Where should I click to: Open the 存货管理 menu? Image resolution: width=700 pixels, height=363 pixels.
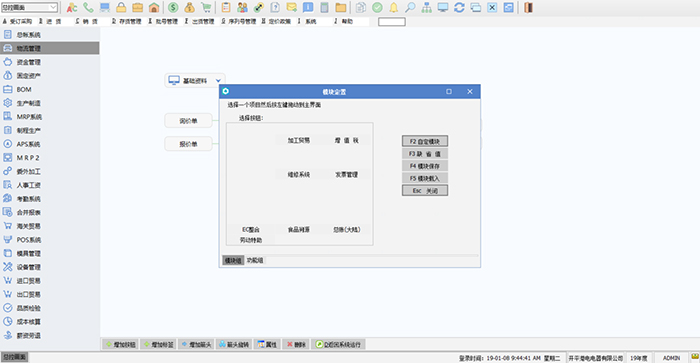click(127, 21)
